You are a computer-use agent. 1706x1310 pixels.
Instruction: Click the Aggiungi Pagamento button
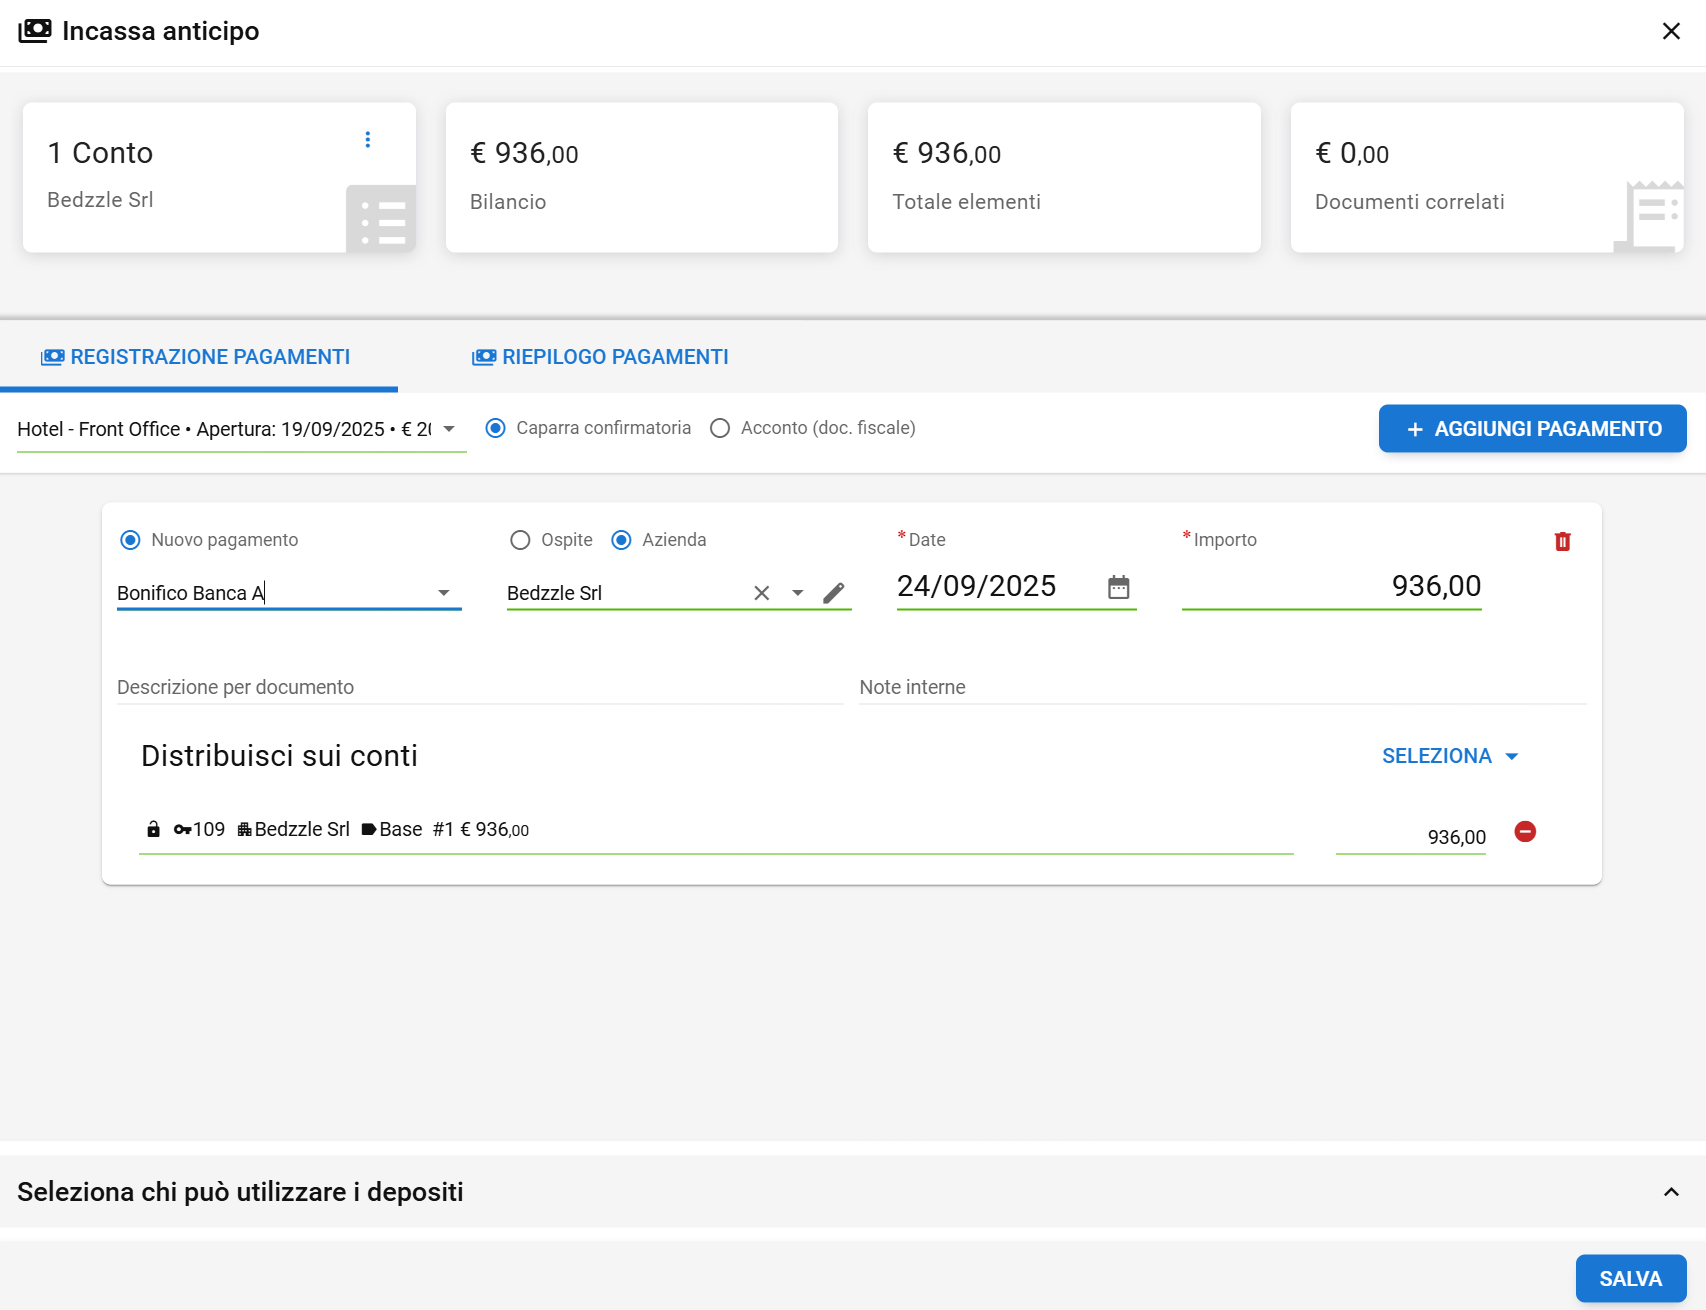click(x=1532, y=429)
